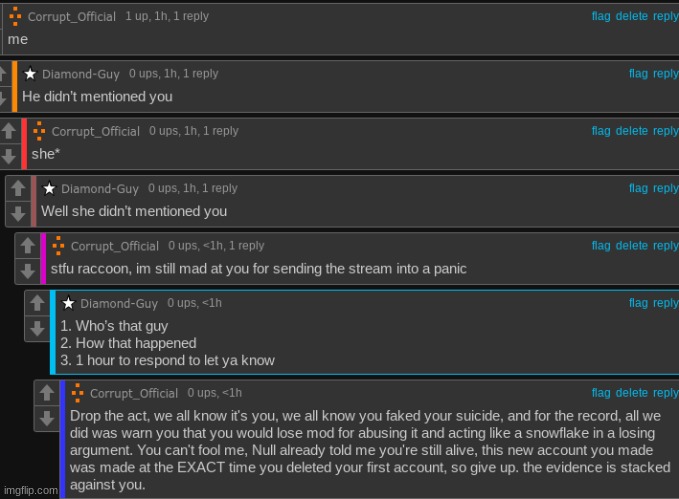Downvote the "stfu raccoon" comment

point(27,270)
